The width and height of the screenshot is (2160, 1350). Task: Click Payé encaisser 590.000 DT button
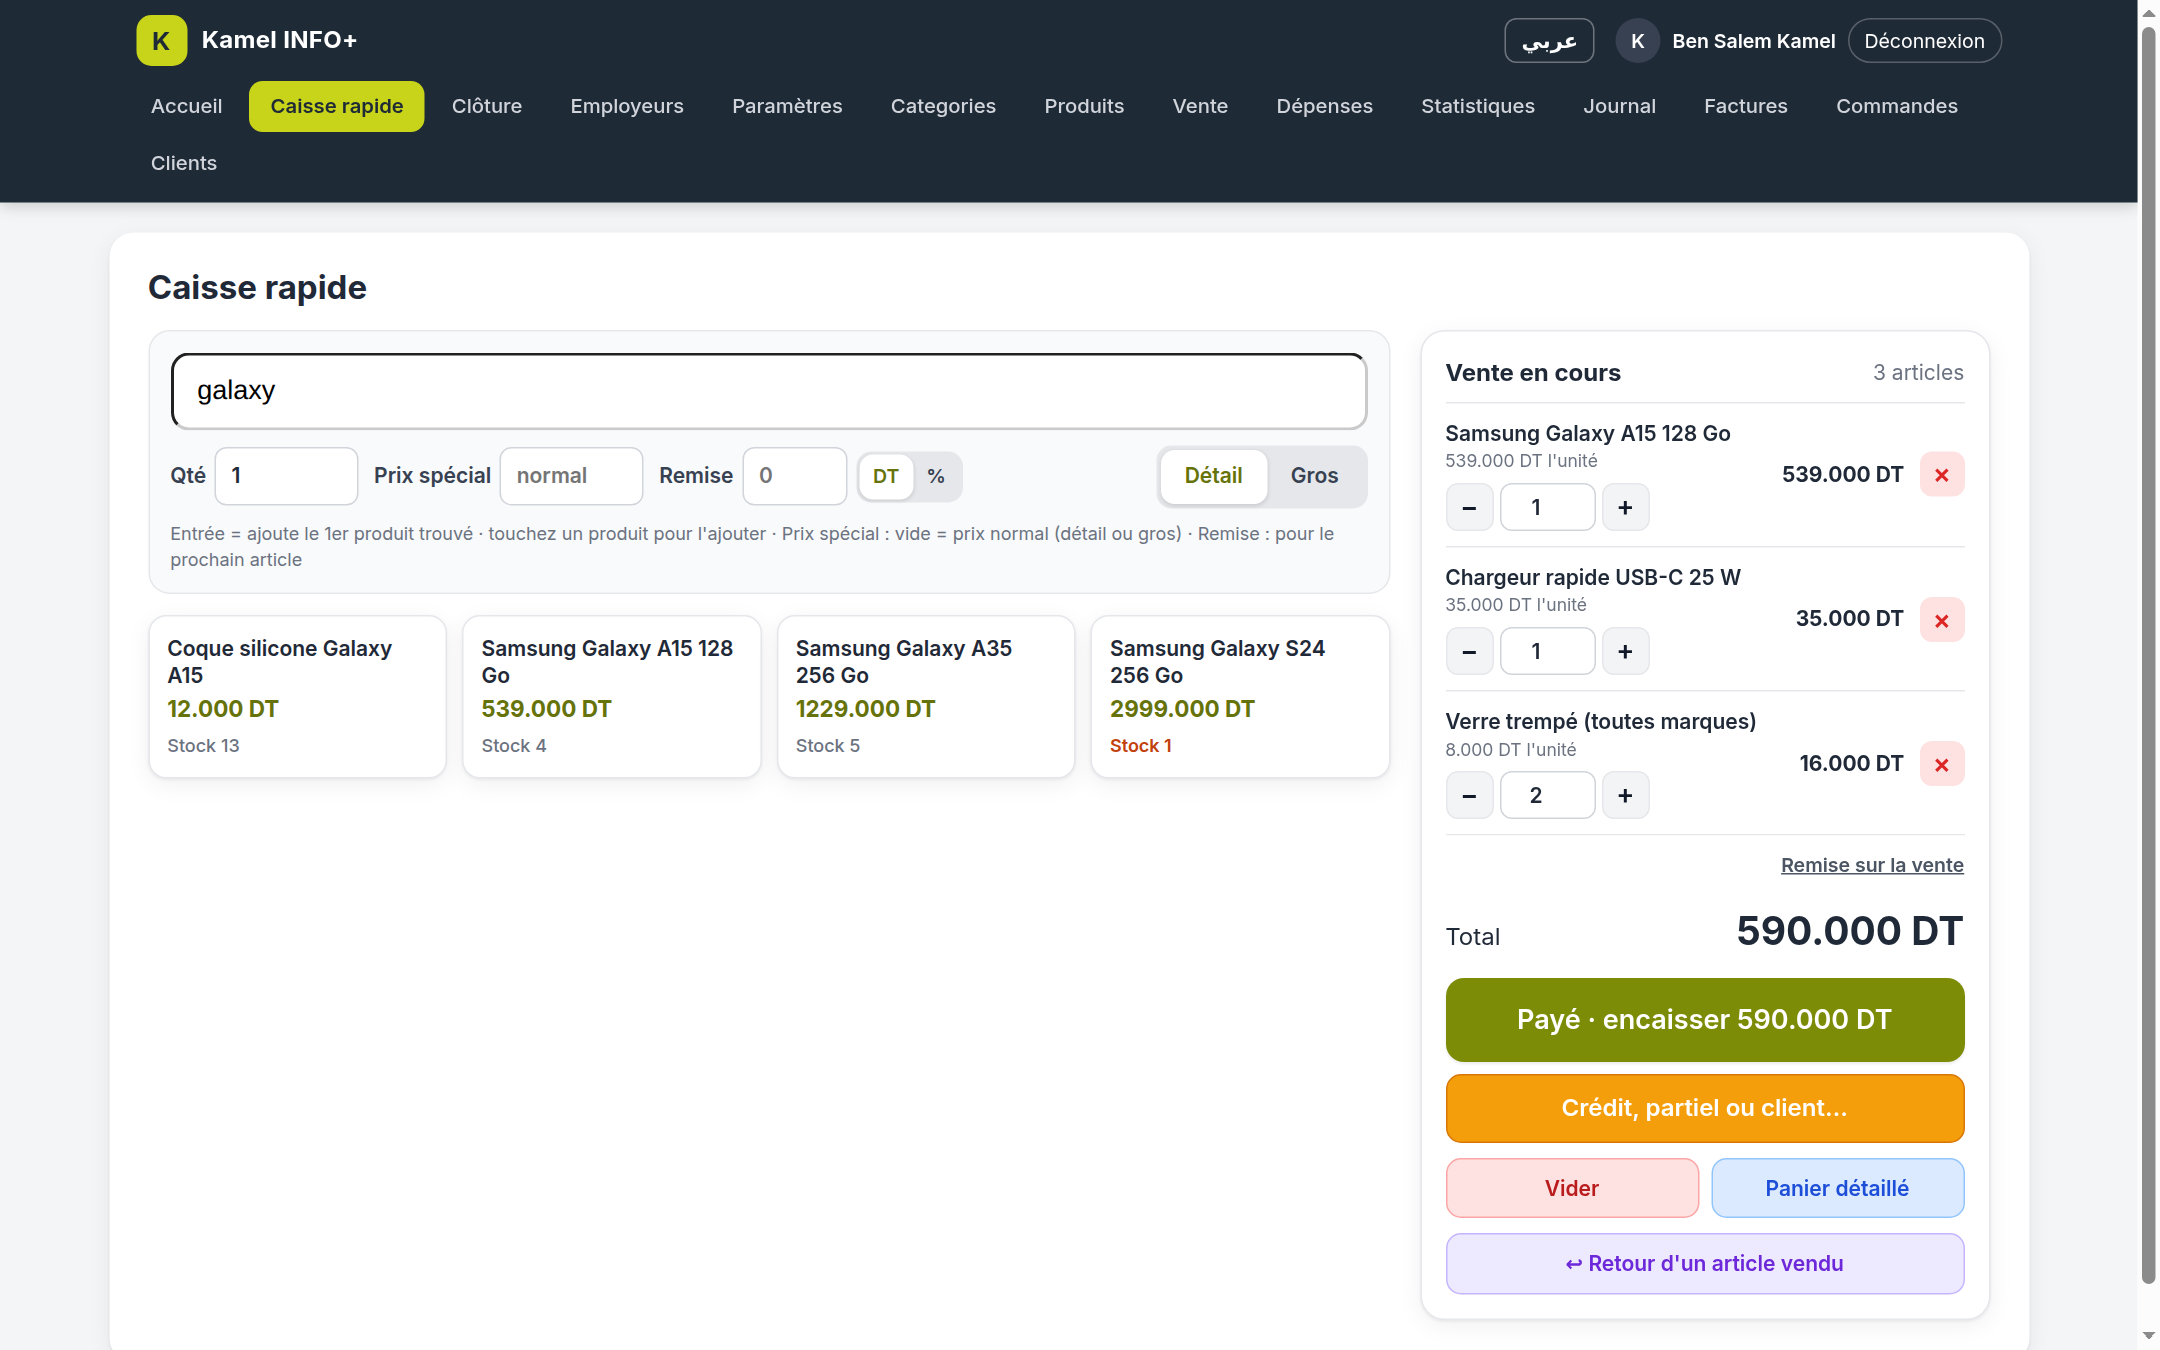click(1705, 1020)
